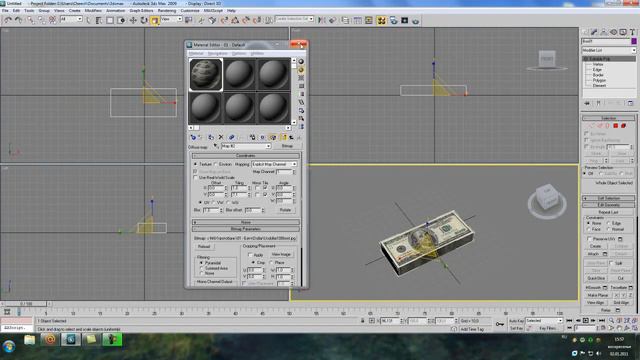Collapse the Bitmap Parameters rollout
The width and height of the screenshot is (640, 360).
click(x=246, y=229)
